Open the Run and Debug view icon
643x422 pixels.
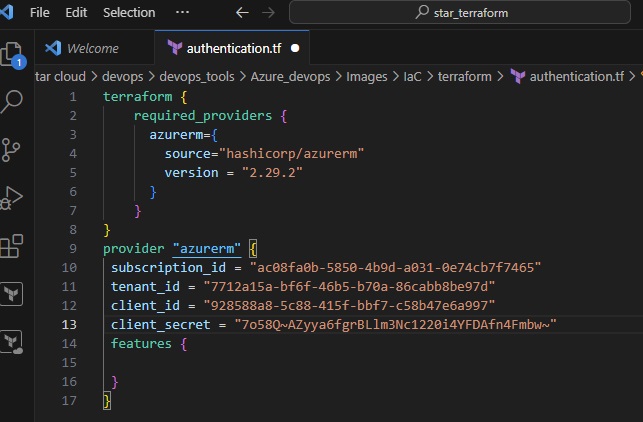[x=11, y=198]
